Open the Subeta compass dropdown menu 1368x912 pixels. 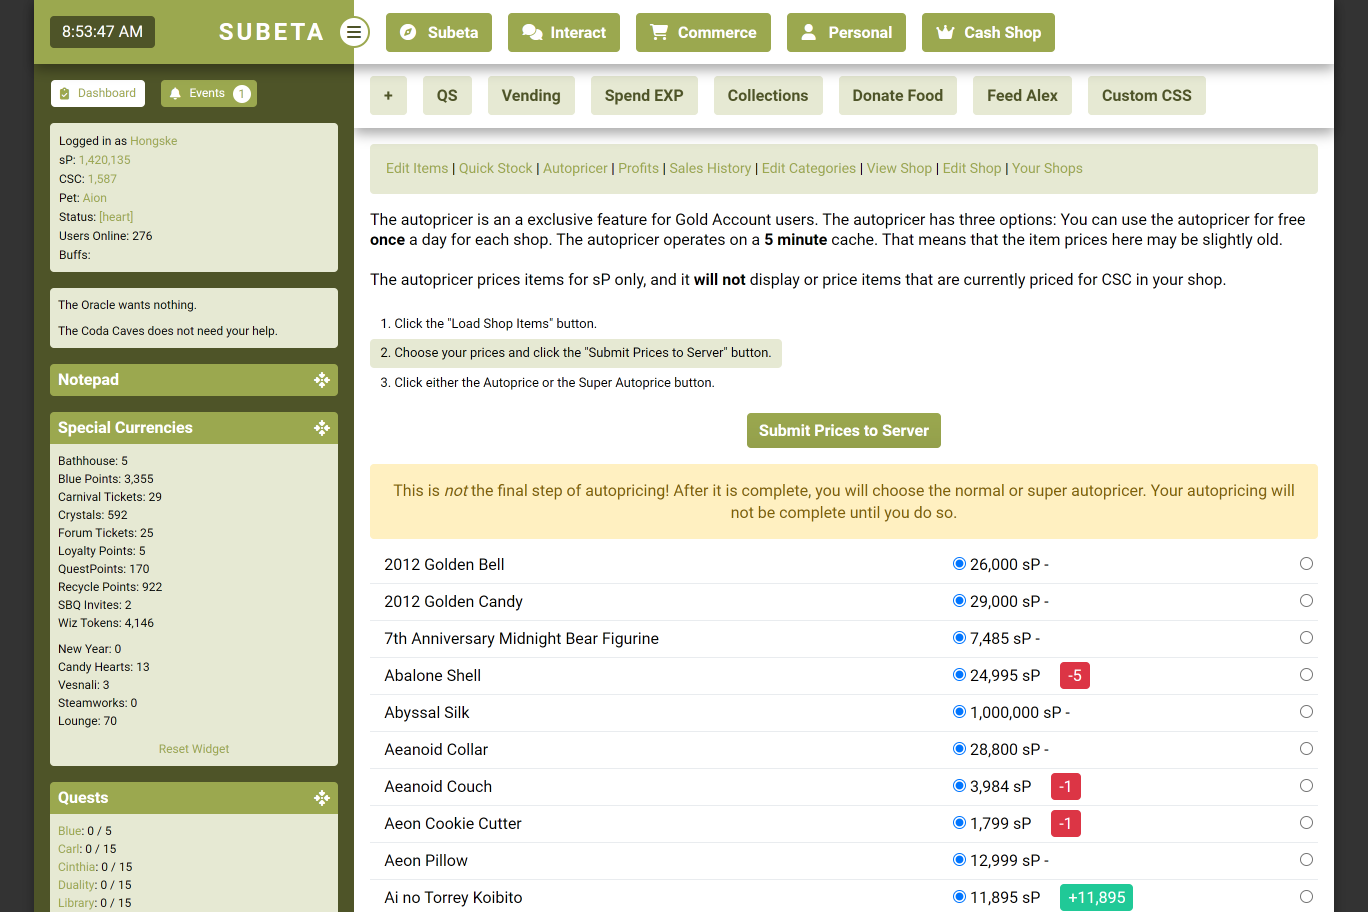coord(439,32)
